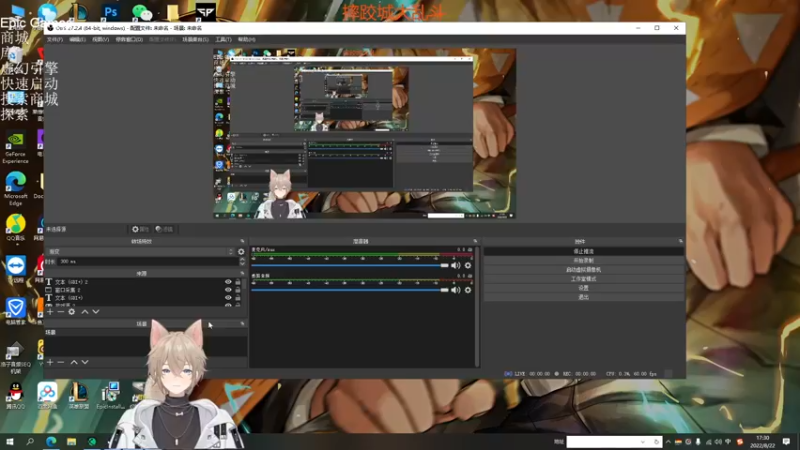Increase the 300 ms transition duration
Viewport: 800px width, 450px height.
tap(242, 259)
